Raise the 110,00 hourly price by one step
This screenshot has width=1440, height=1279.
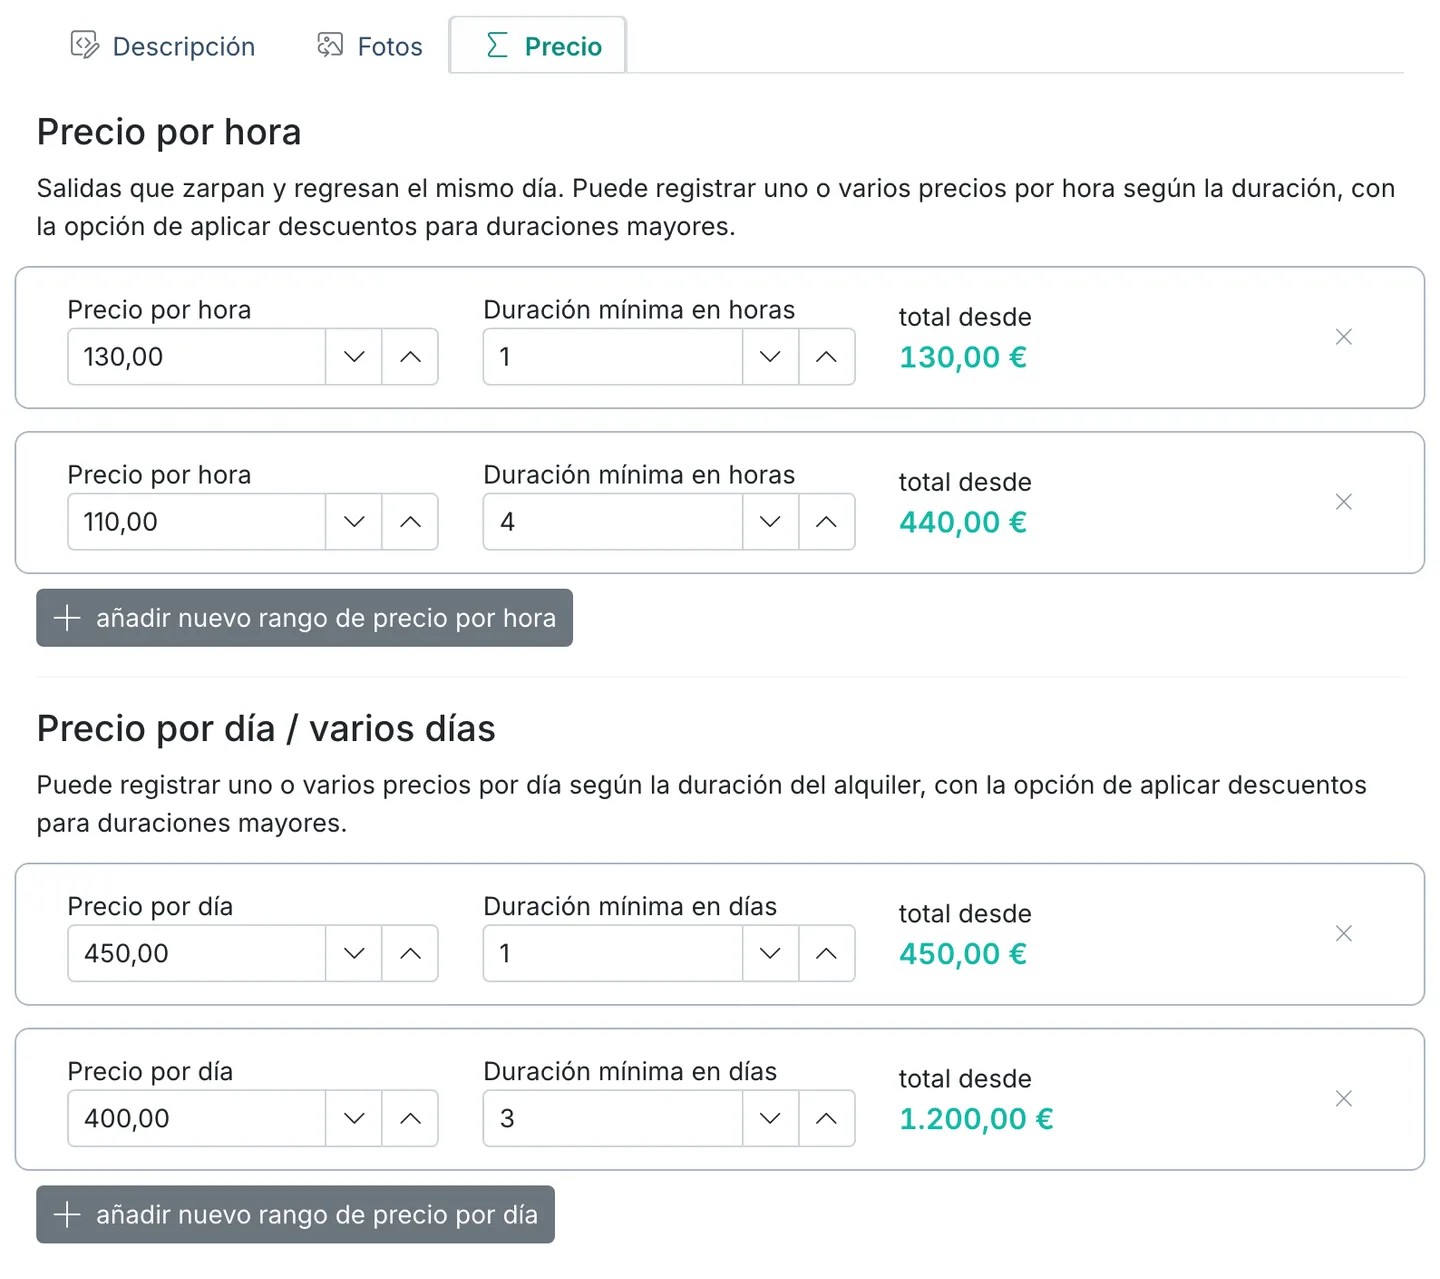pos(410,522)
